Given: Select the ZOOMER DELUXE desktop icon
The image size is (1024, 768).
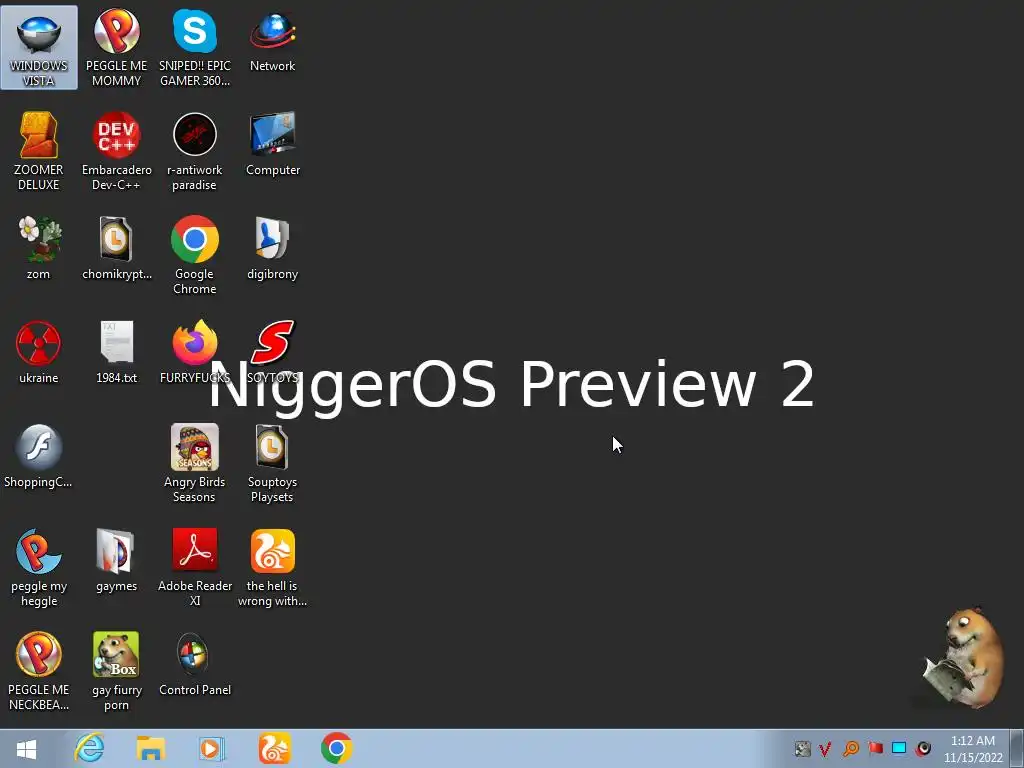Looking at the screenshot, I should tap(39, 152).
